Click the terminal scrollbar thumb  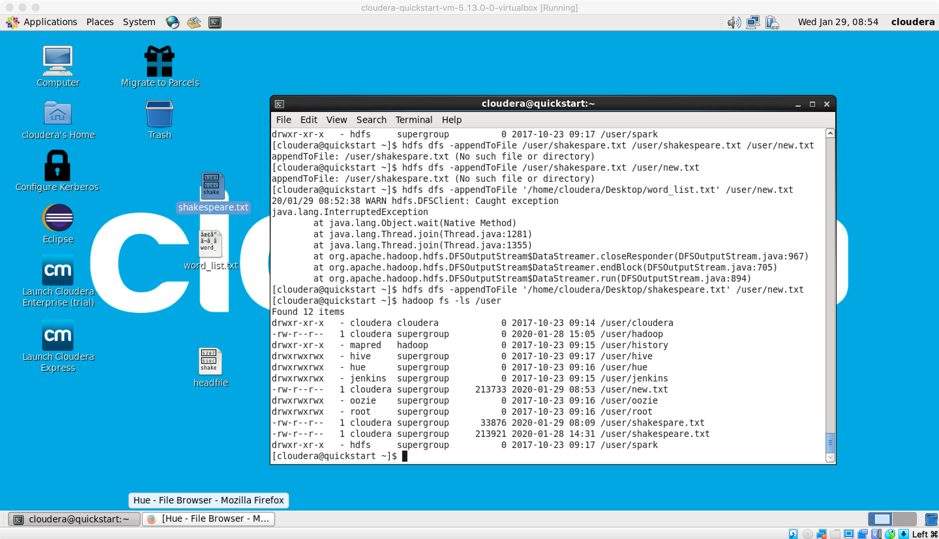tap(830, 443)
